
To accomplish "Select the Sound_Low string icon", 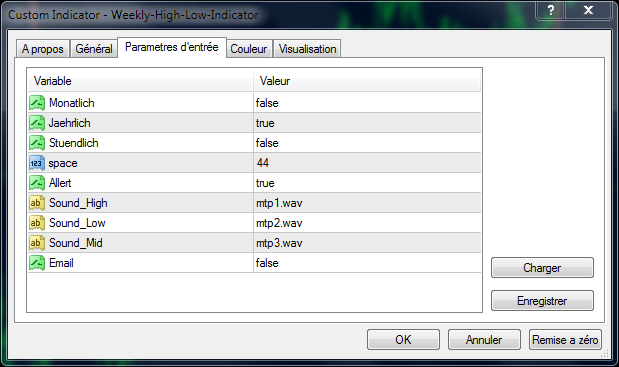I will (37, 223).
